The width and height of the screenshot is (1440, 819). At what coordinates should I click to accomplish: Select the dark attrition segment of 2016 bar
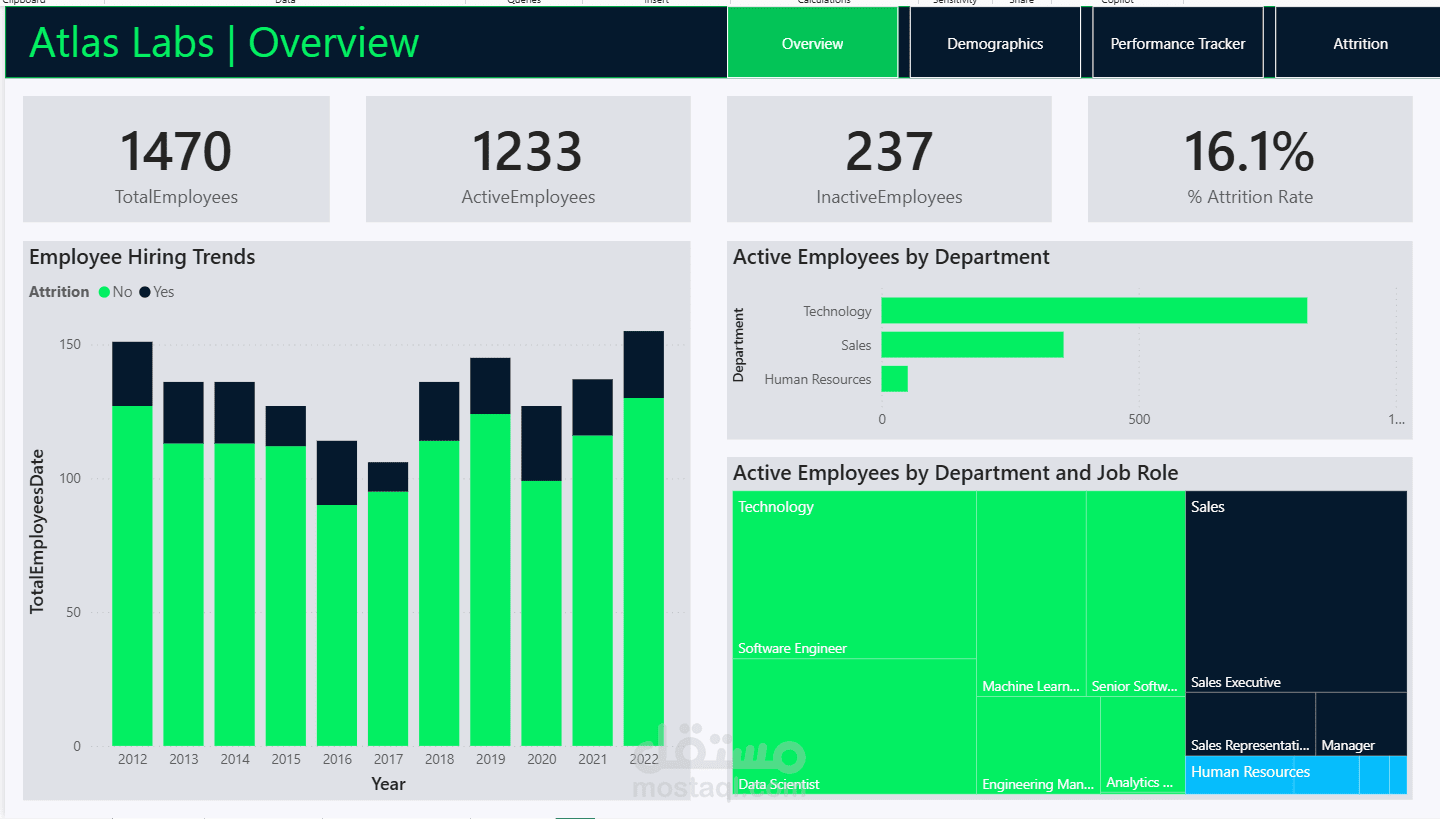[x=337, y=473]
